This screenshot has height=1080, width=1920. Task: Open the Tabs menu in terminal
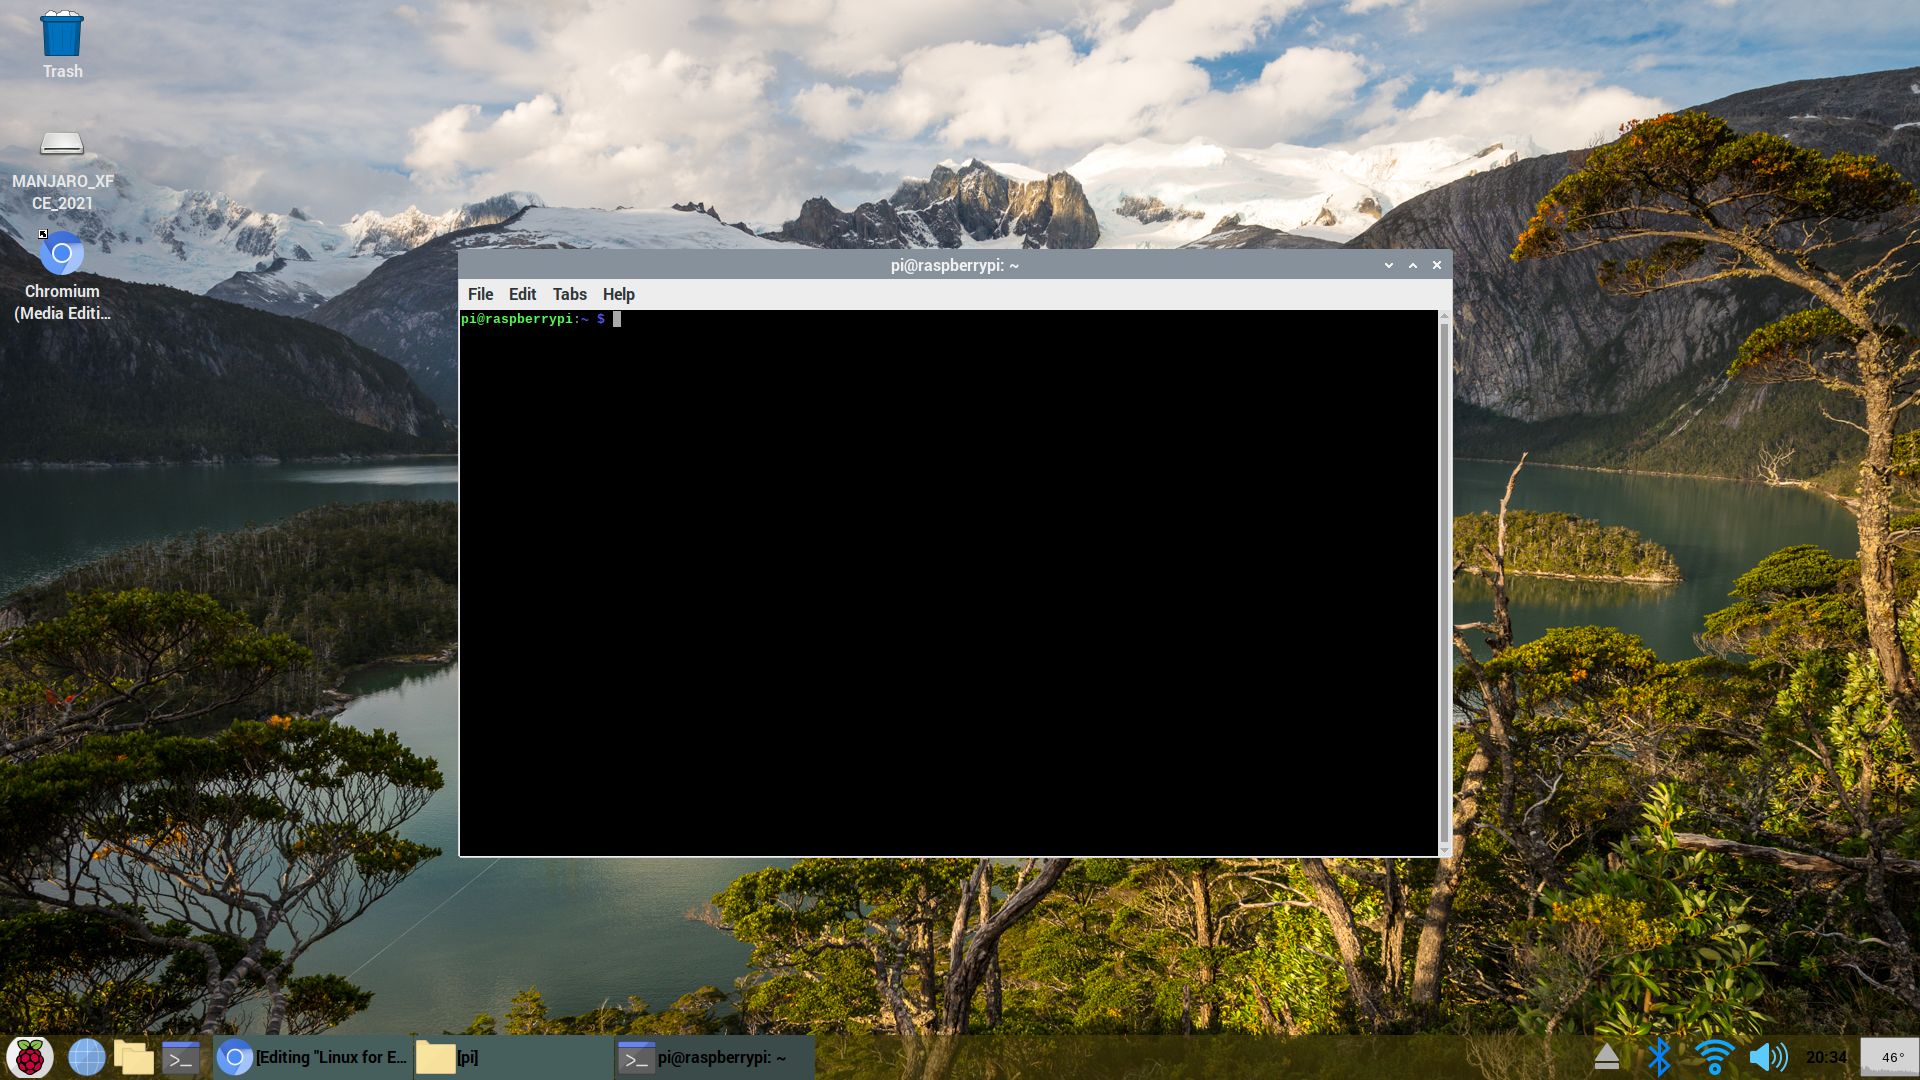[569, 294]
